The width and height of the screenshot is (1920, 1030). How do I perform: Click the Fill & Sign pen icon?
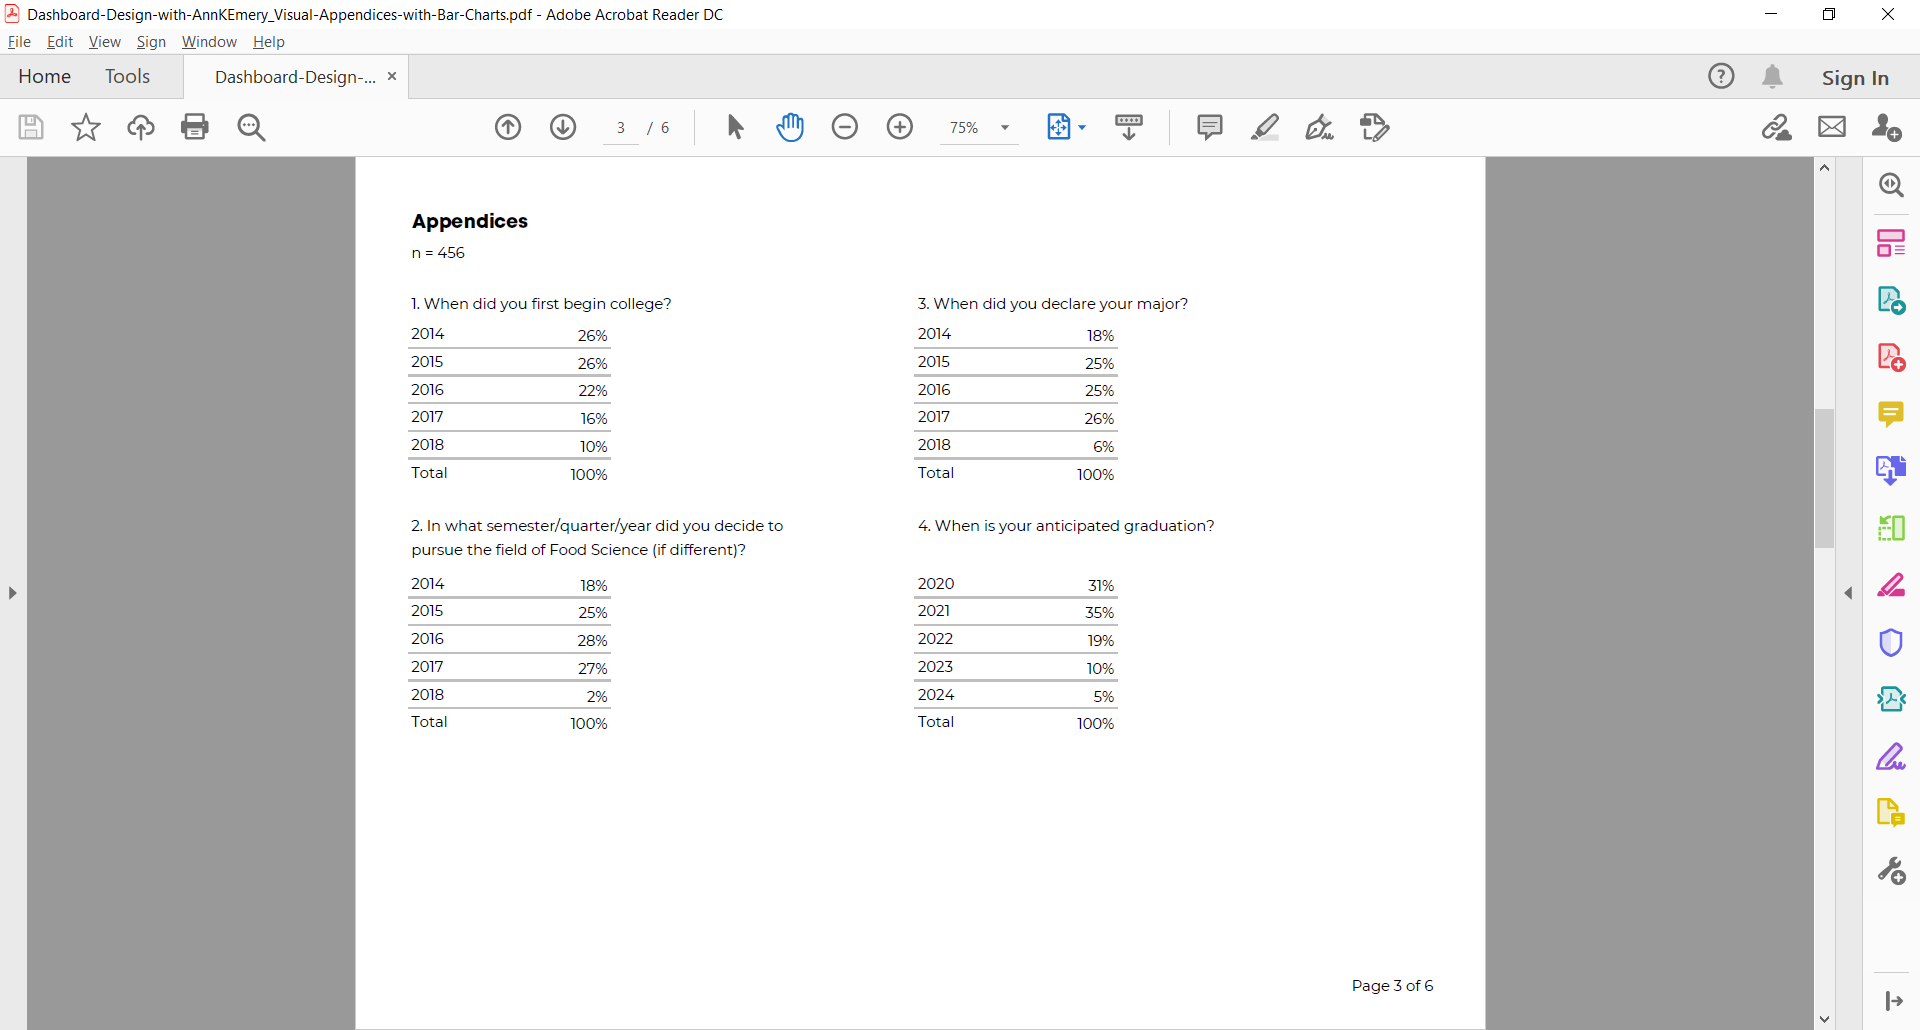tap(1320, 127)
